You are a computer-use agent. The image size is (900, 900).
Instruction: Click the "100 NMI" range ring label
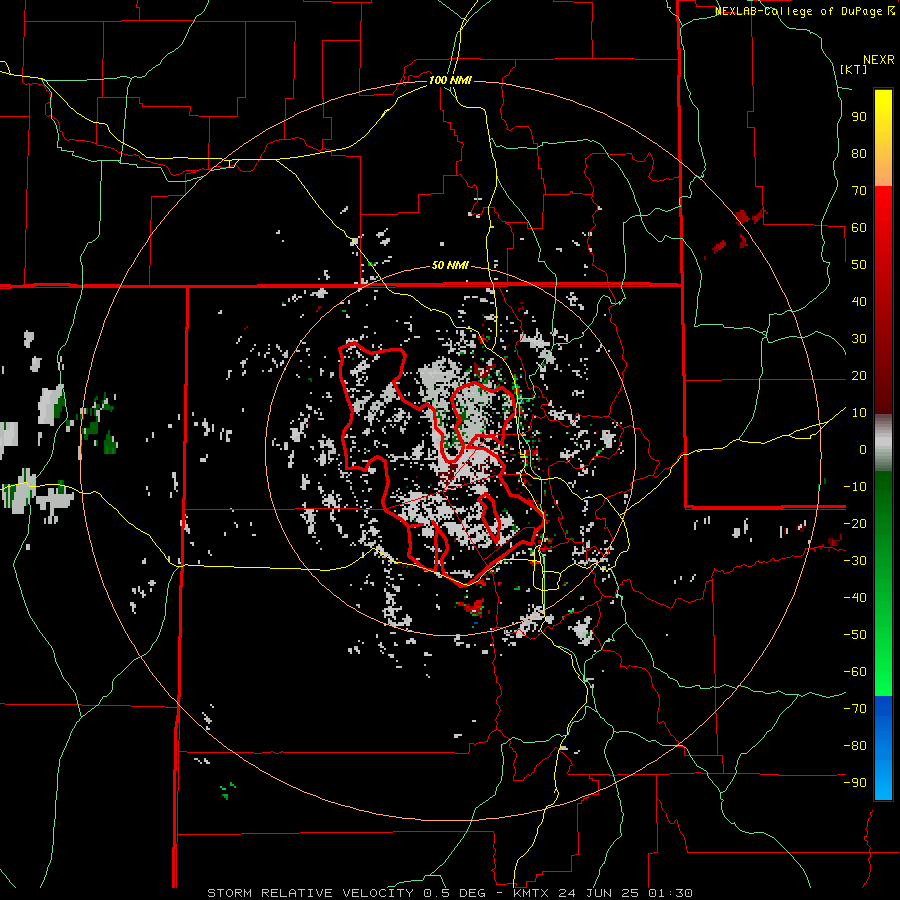point(450,80)
